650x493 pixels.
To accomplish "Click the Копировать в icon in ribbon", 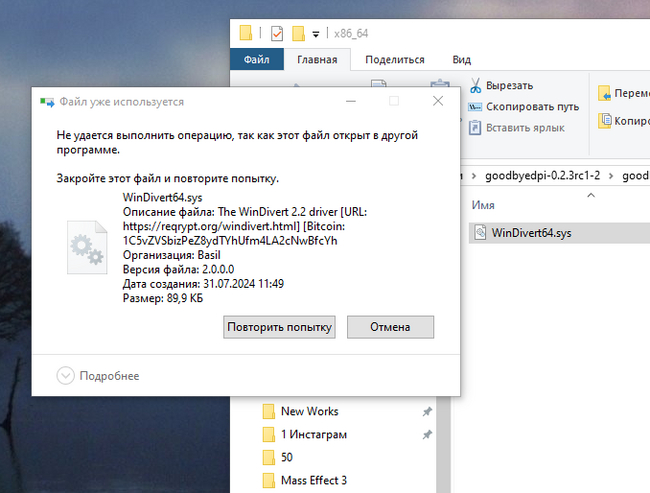I will click(x=604, y=121).
